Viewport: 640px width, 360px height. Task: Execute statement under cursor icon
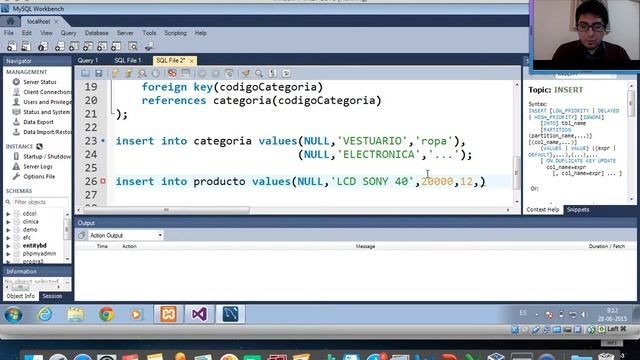click(x=129, y=73)
